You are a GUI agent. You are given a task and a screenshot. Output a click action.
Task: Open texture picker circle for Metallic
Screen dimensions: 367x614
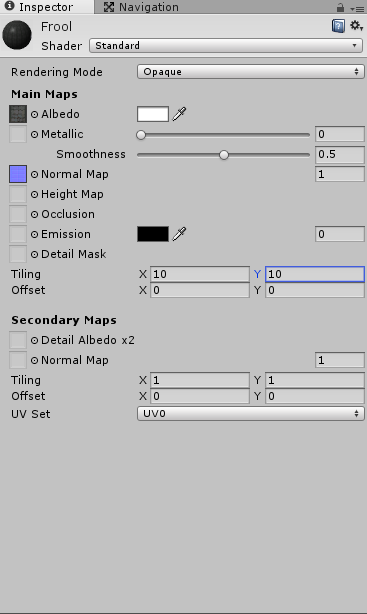[x=34, y=134]
